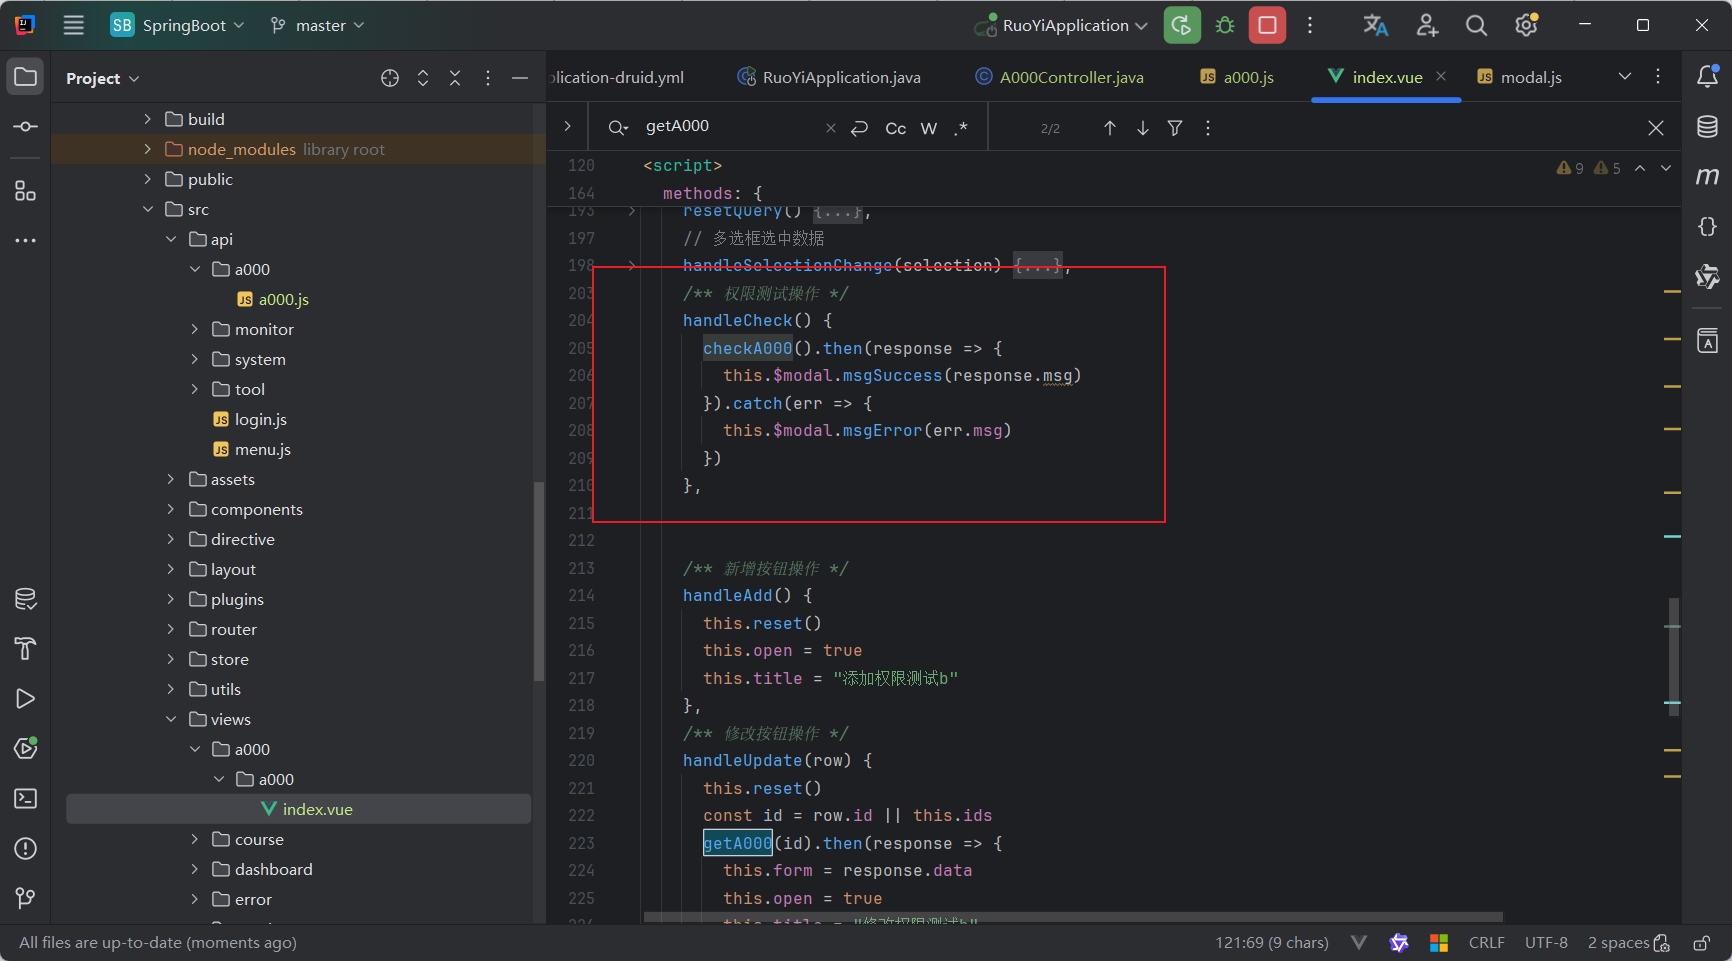This screenshot has width=1732, height=961.
Task: Expand the node_modules folder
Action: 148,149
